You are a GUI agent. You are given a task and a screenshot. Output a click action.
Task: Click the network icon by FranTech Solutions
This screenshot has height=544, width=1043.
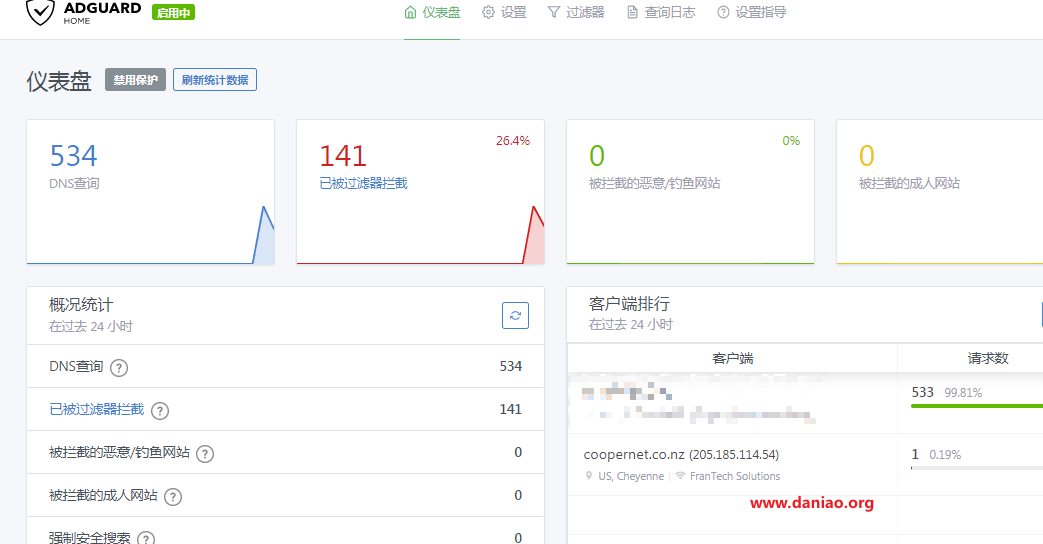[x=680, y=476]
